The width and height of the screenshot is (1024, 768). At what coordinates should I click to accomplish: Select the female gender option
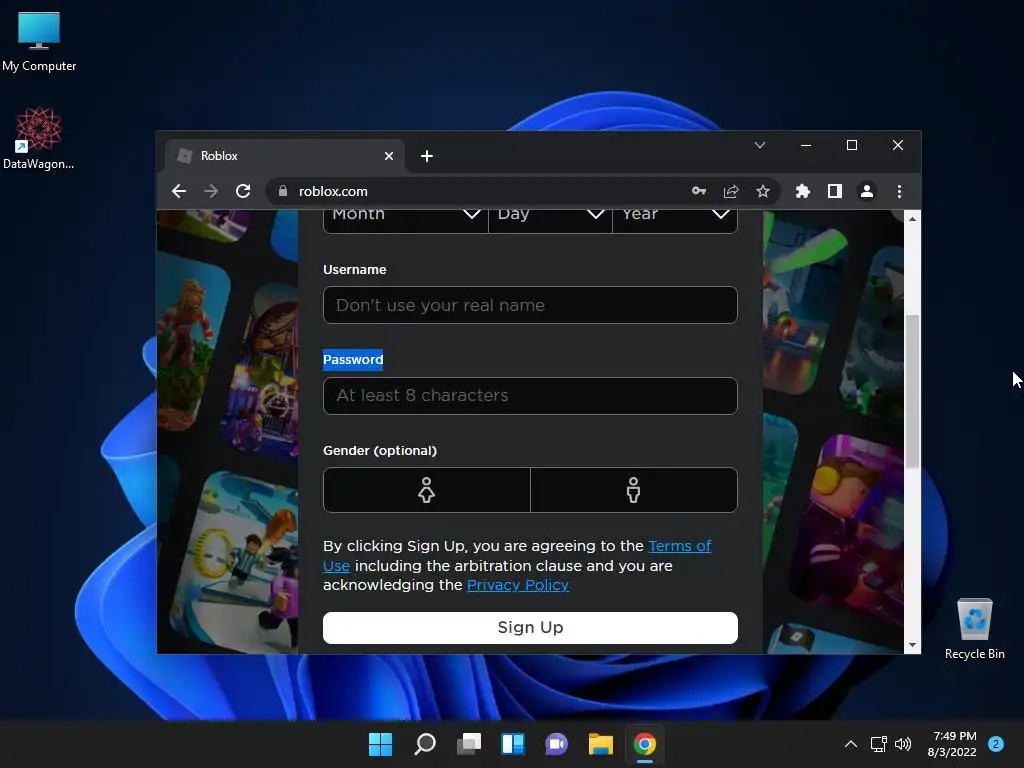click(x=426, y=490)
